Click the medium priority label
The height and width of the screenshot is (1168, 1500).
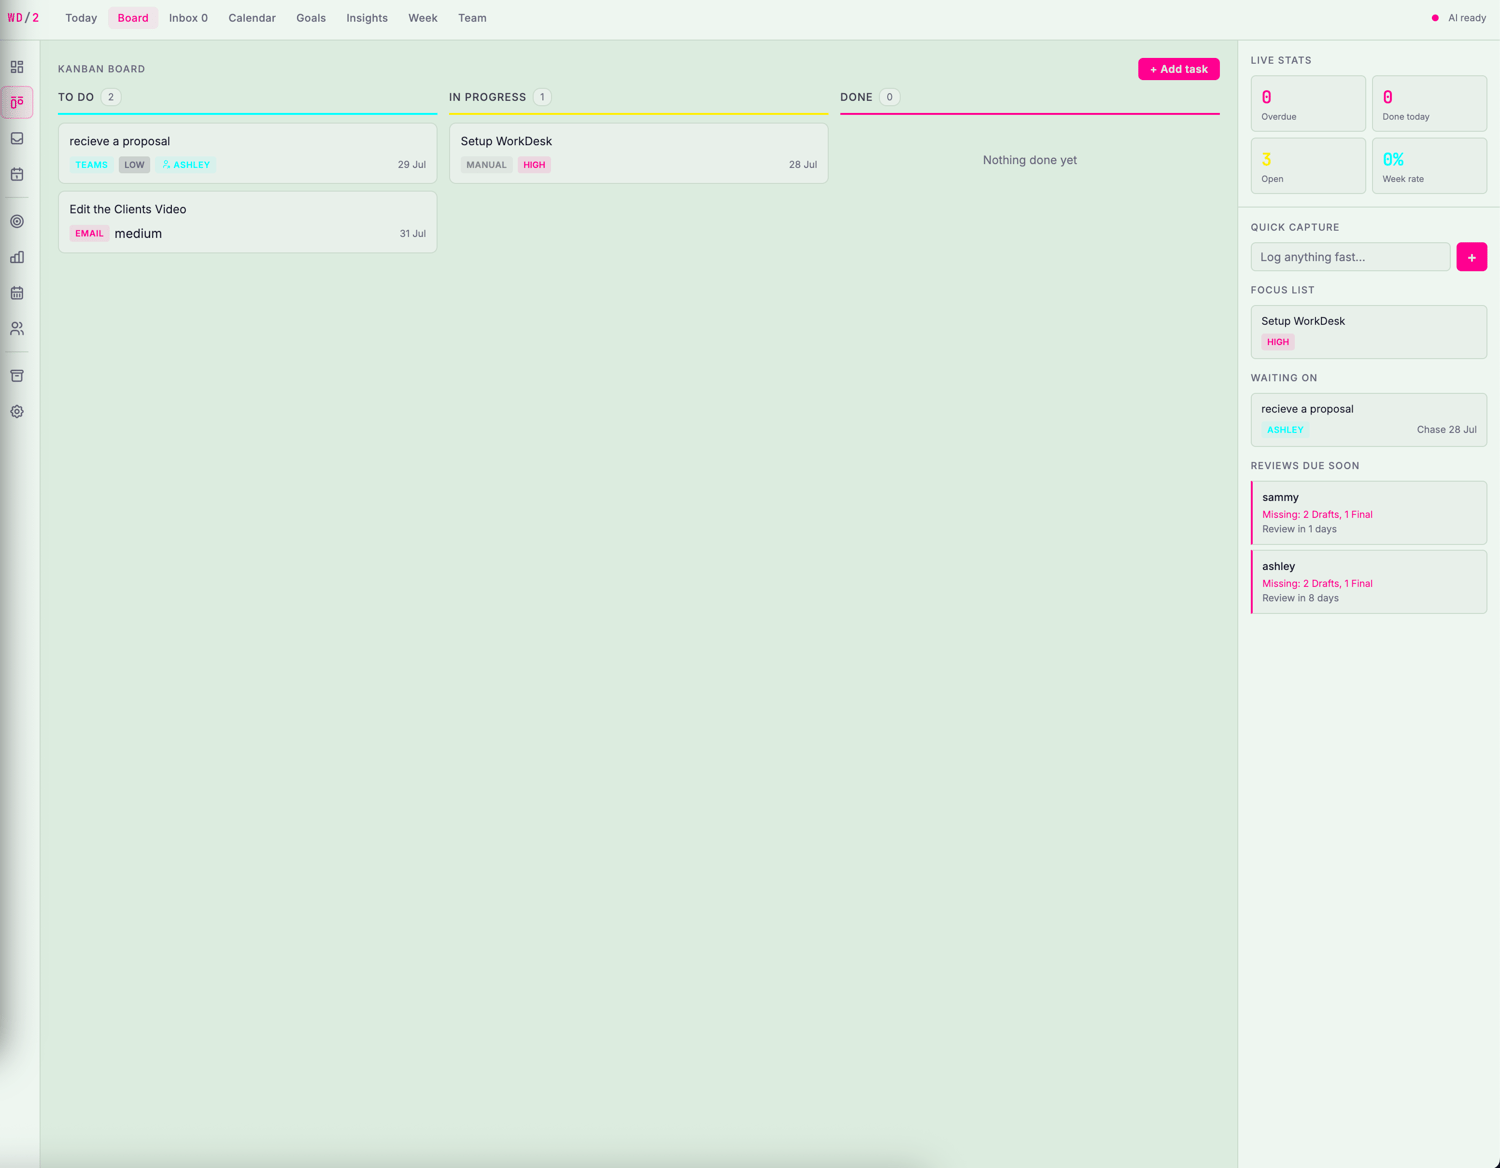click(x=138, y=233)
